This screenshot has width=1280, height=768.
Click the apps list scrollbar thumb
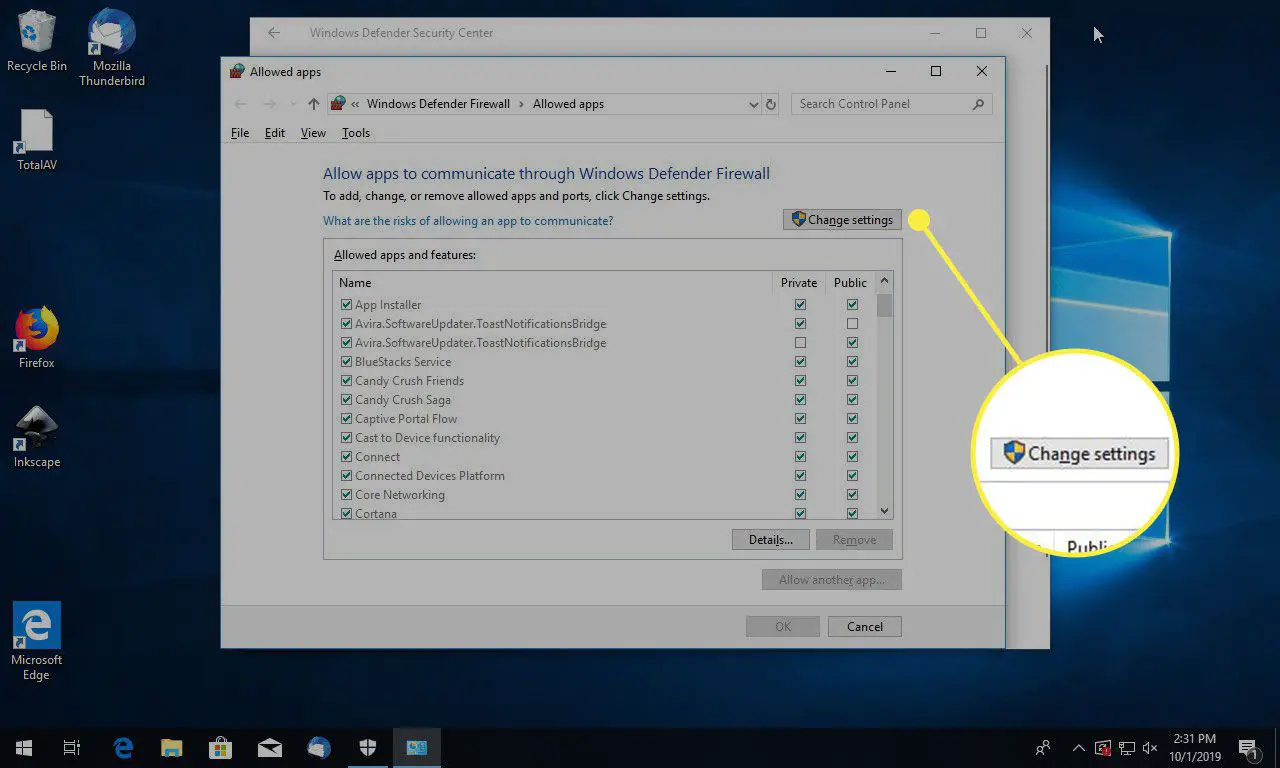[884, 304]
